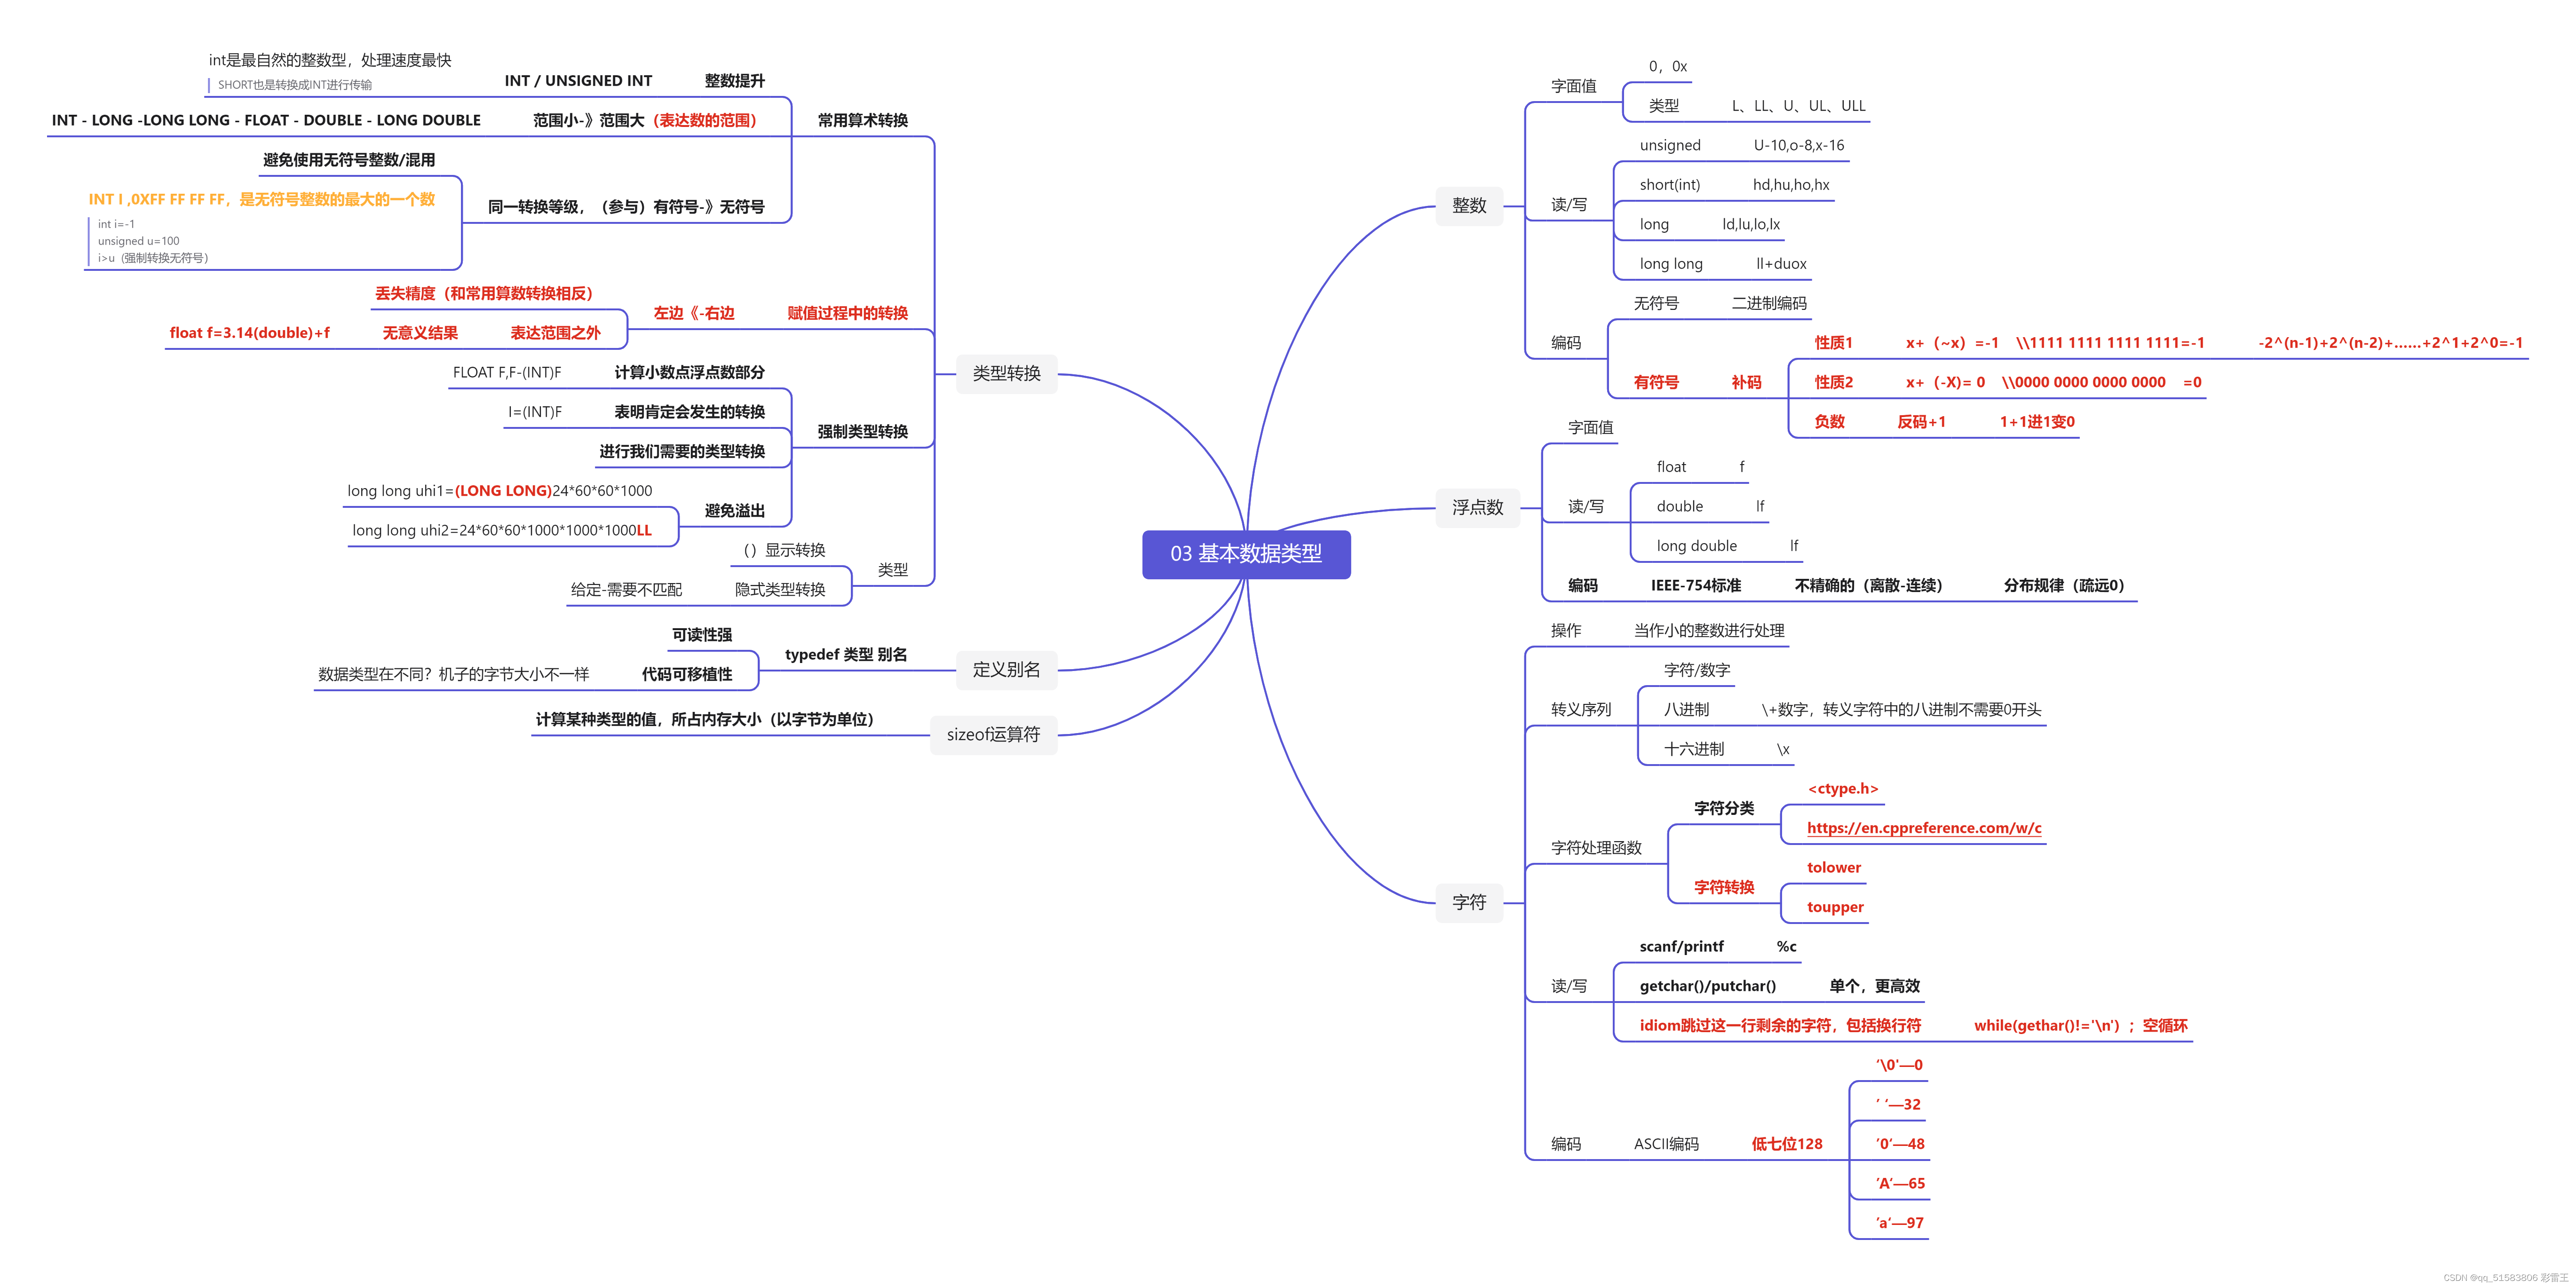The width and height of the screenshot is (2576, 1287).
Task: Click the getchar()/putchar() node
Action: coord(1707,986)
